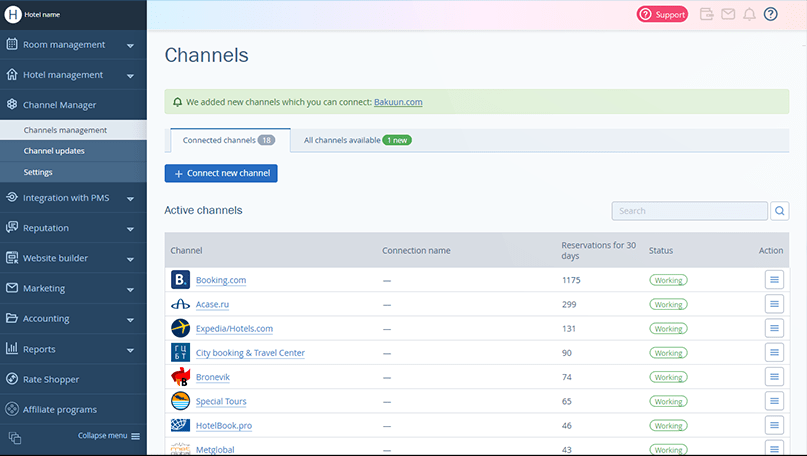Click the search magnifier button

pos(780,211)
